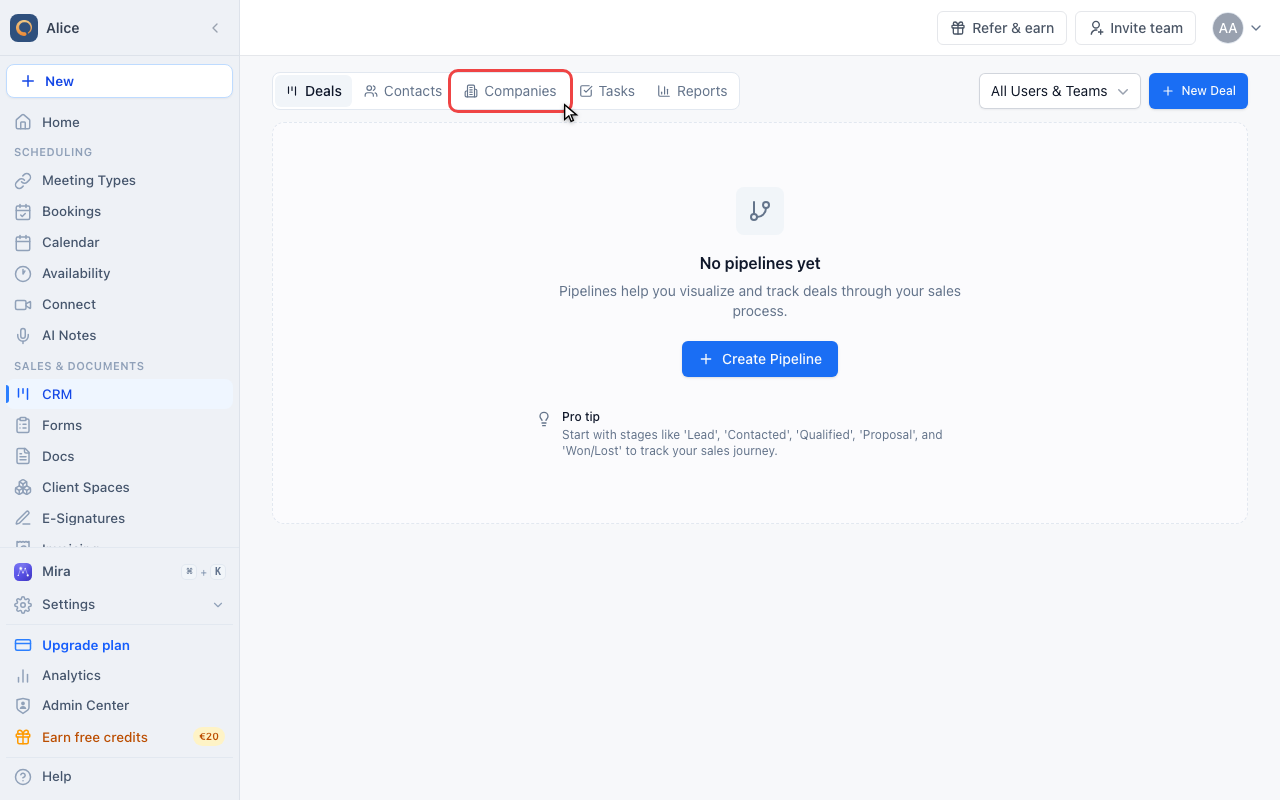Open the Calendar icon in the sidebar
Image resolution: width=1280 pixels, height=800 pixels.
[x=23, y=243]
